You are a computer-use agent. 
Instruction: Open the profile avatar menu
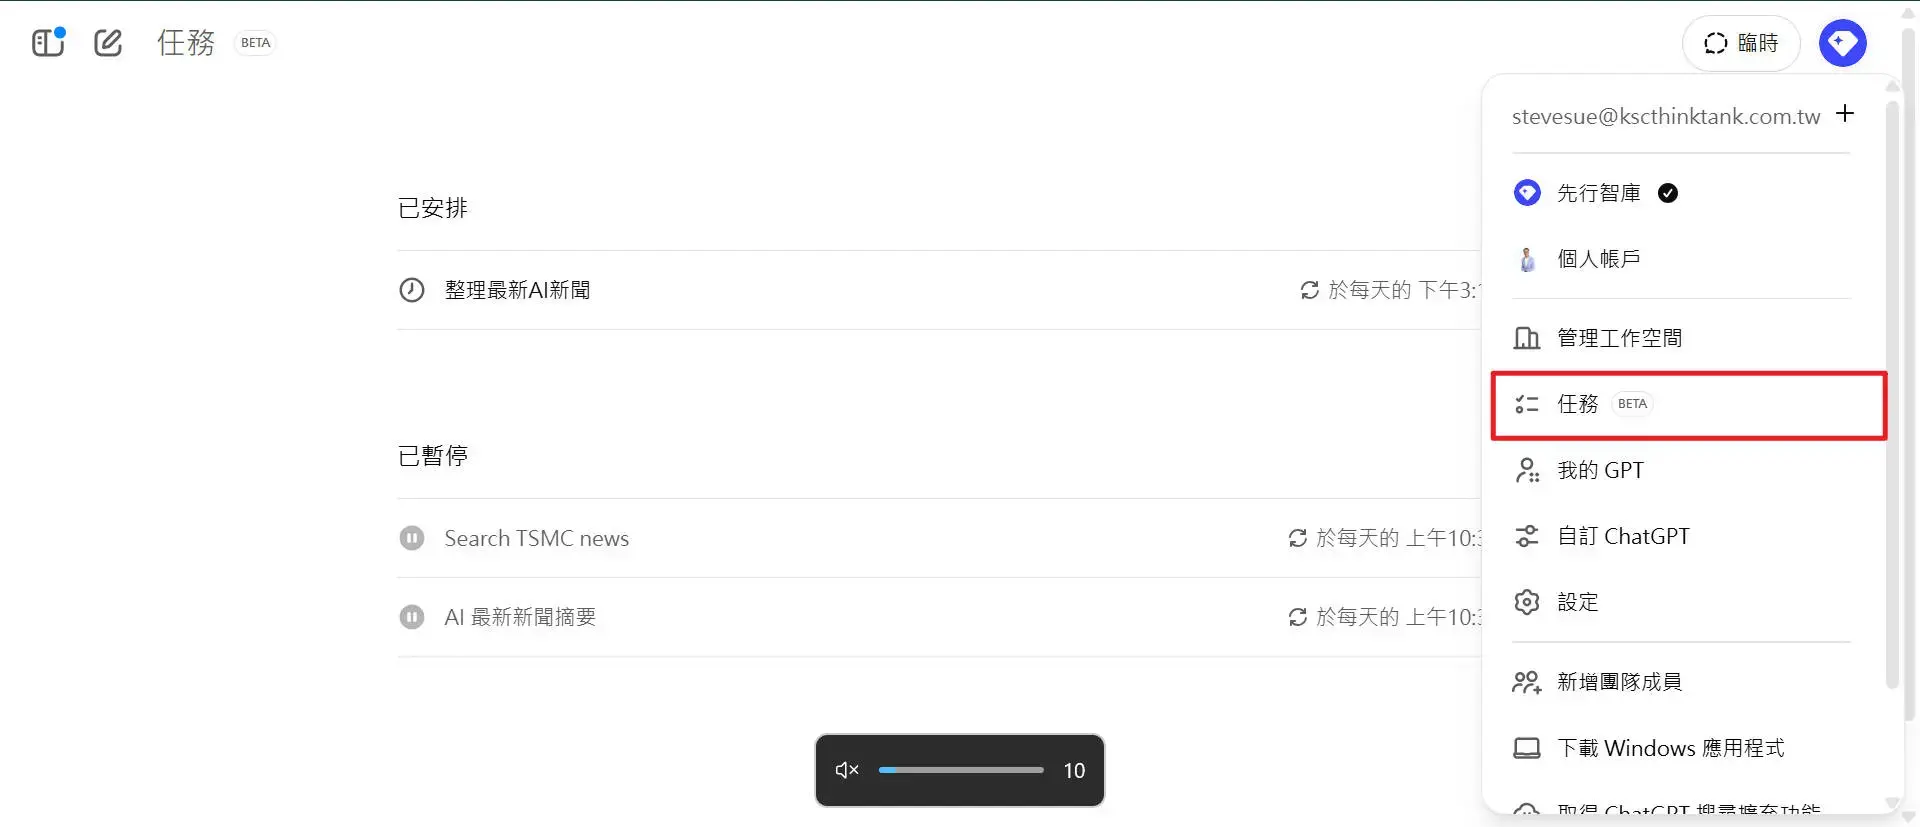pyautogui.click(x=1842, y=43)
